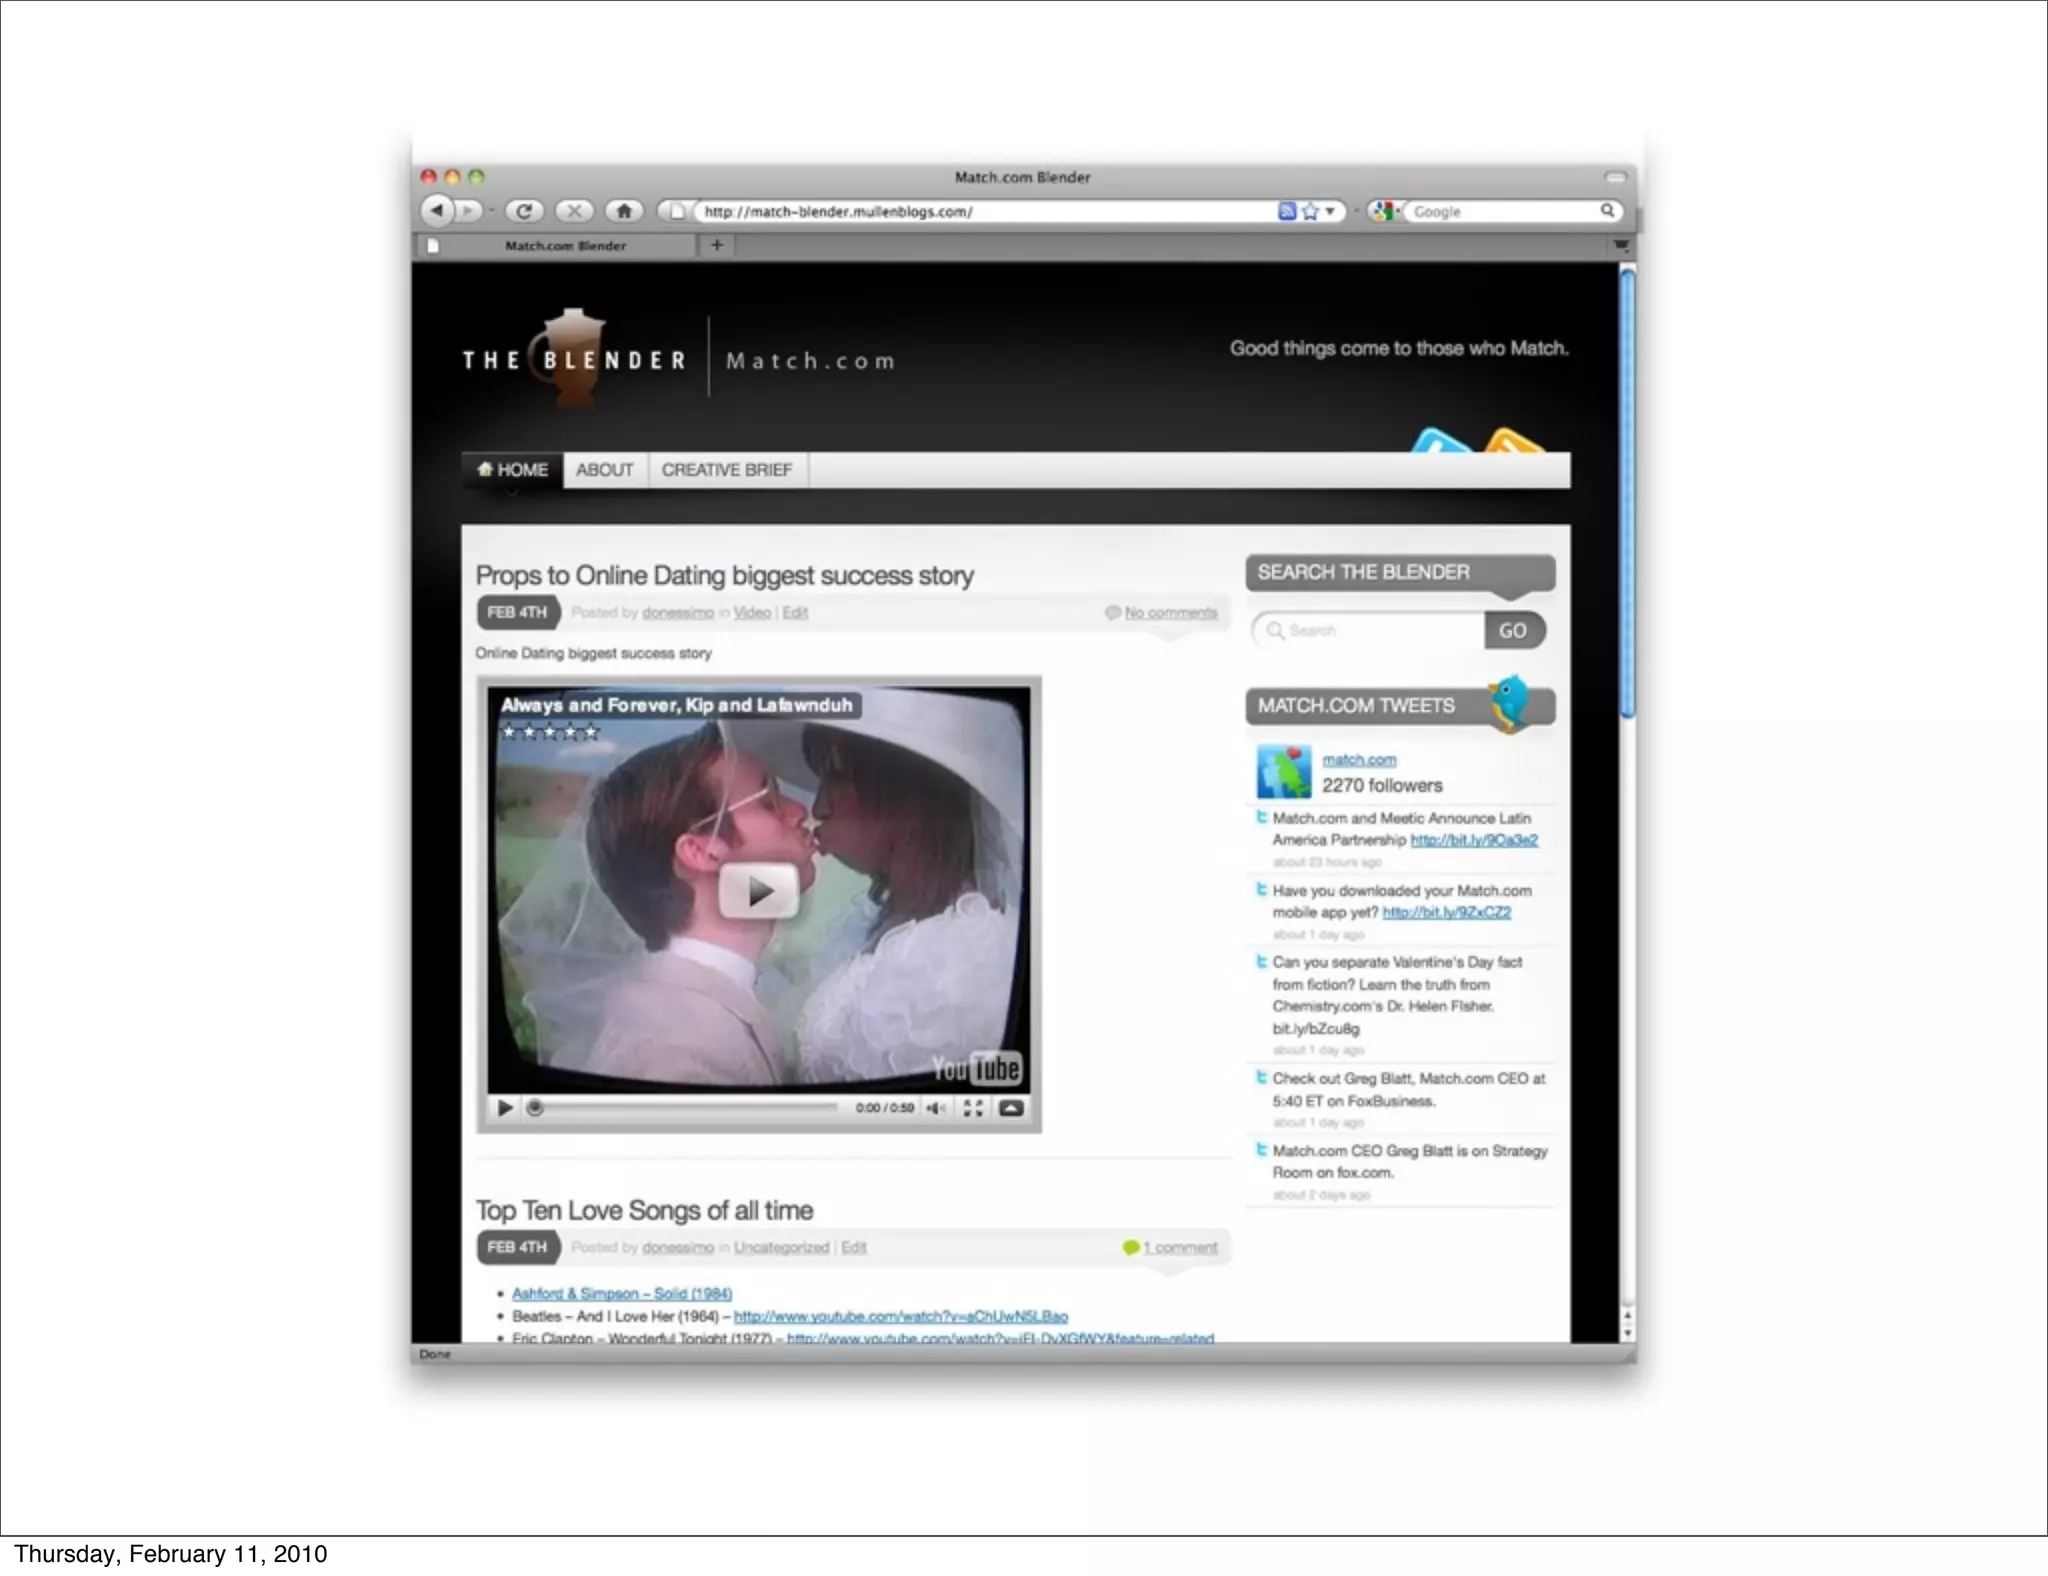Screen dimensions: 2048x1576
Task: Mute the video with the volume icon
Action: pyautogui.click(x=936, y=1108)
